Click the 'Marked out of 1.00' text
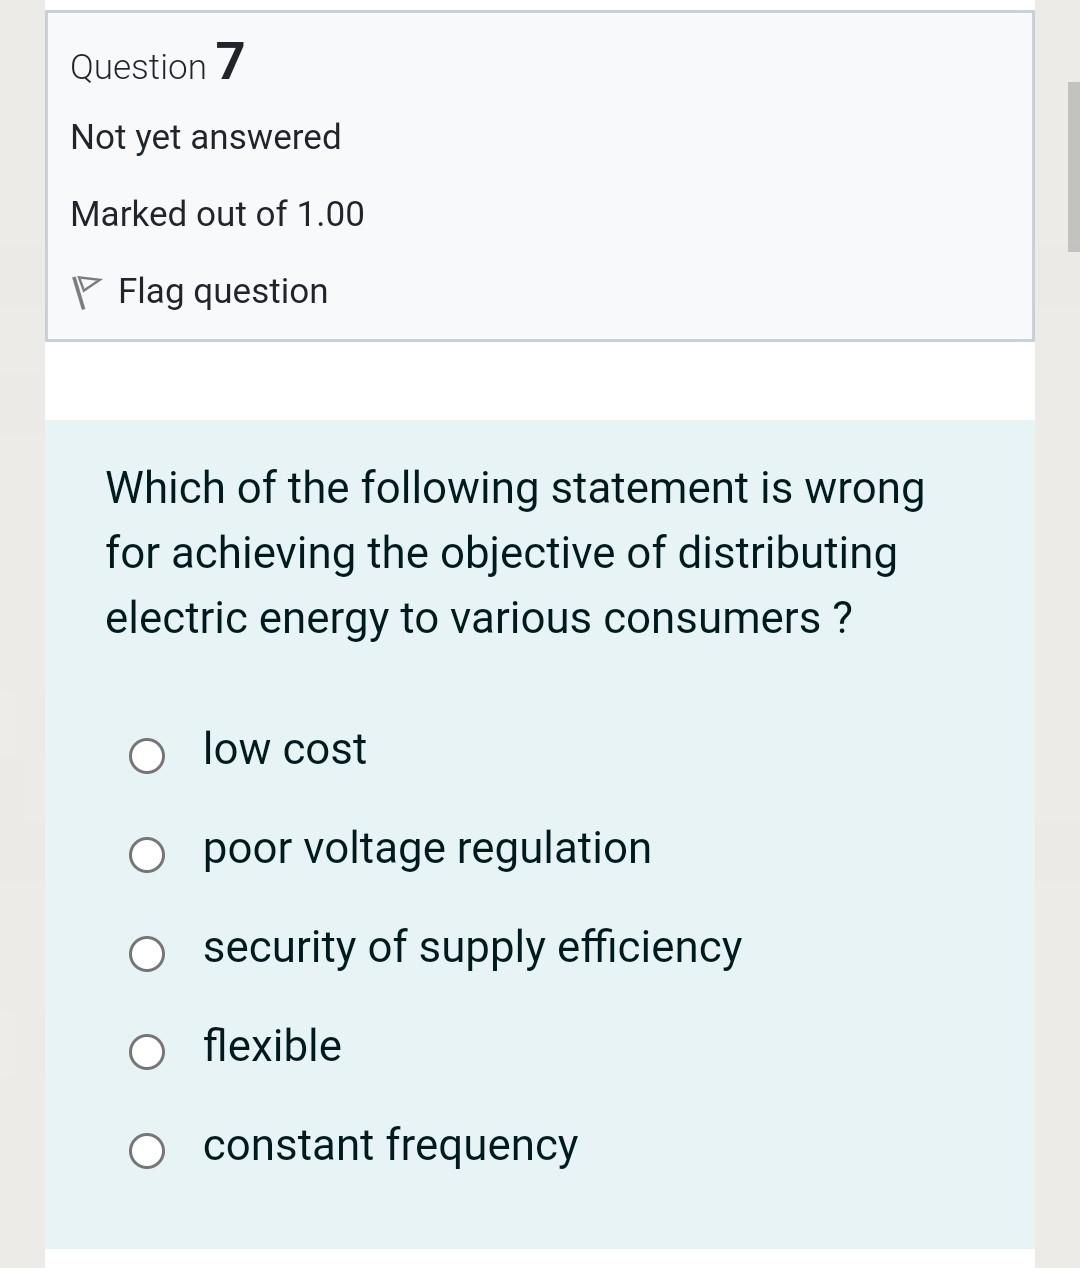This screenshot has height=1268, width=1080. tap(217, 214)
